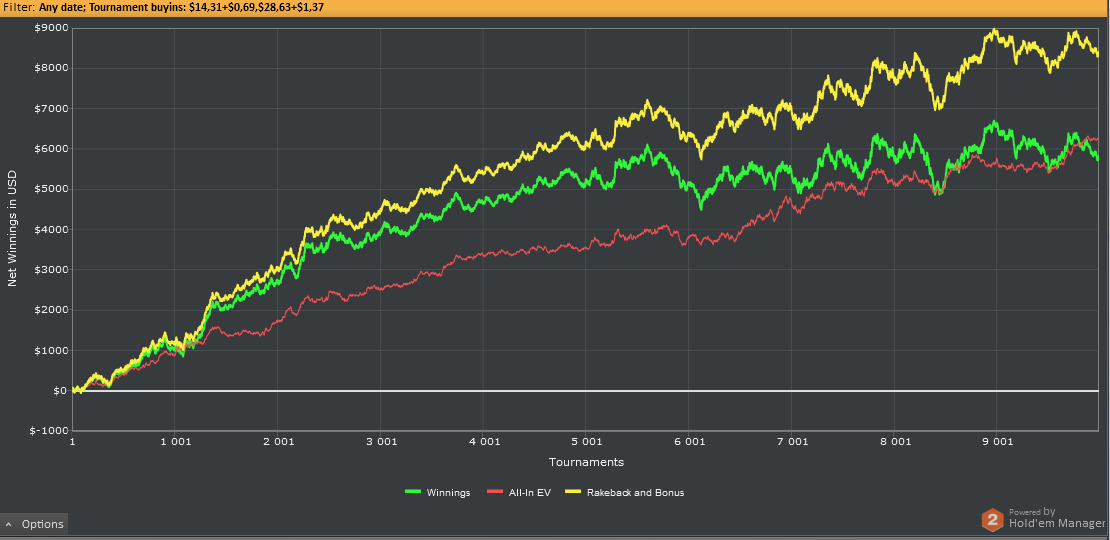1110x540 pixels.
Task: Click the $0 y-axis label
Action: (x=59, y=391)
